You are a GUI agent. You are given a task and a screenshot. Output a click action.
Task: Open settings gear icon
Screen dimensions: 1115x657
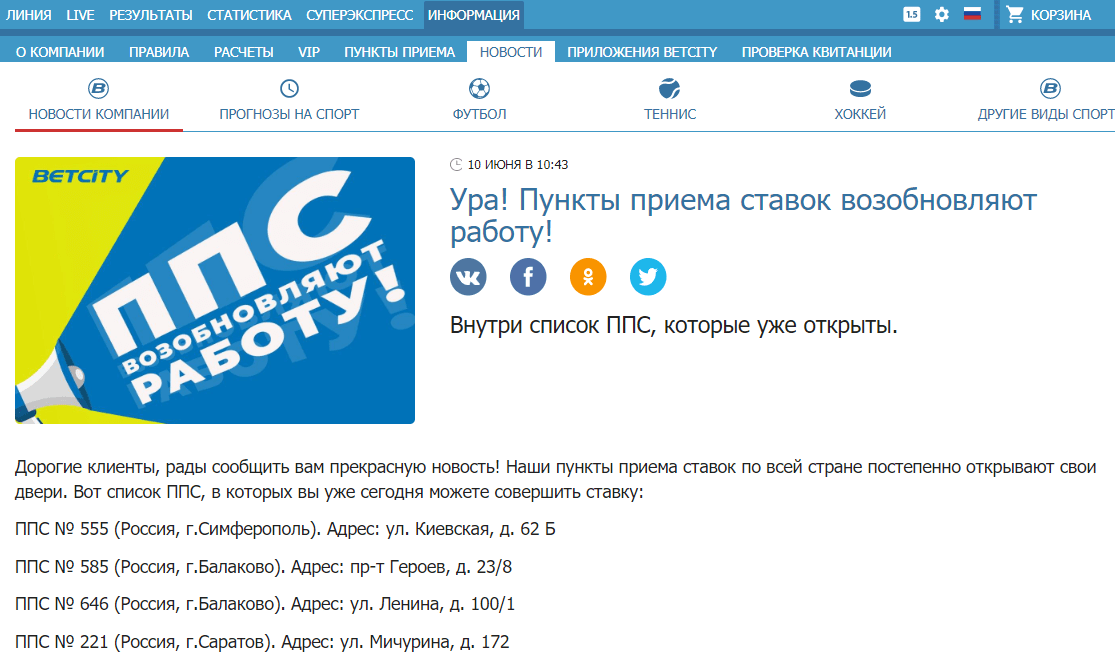coord(941,14)
